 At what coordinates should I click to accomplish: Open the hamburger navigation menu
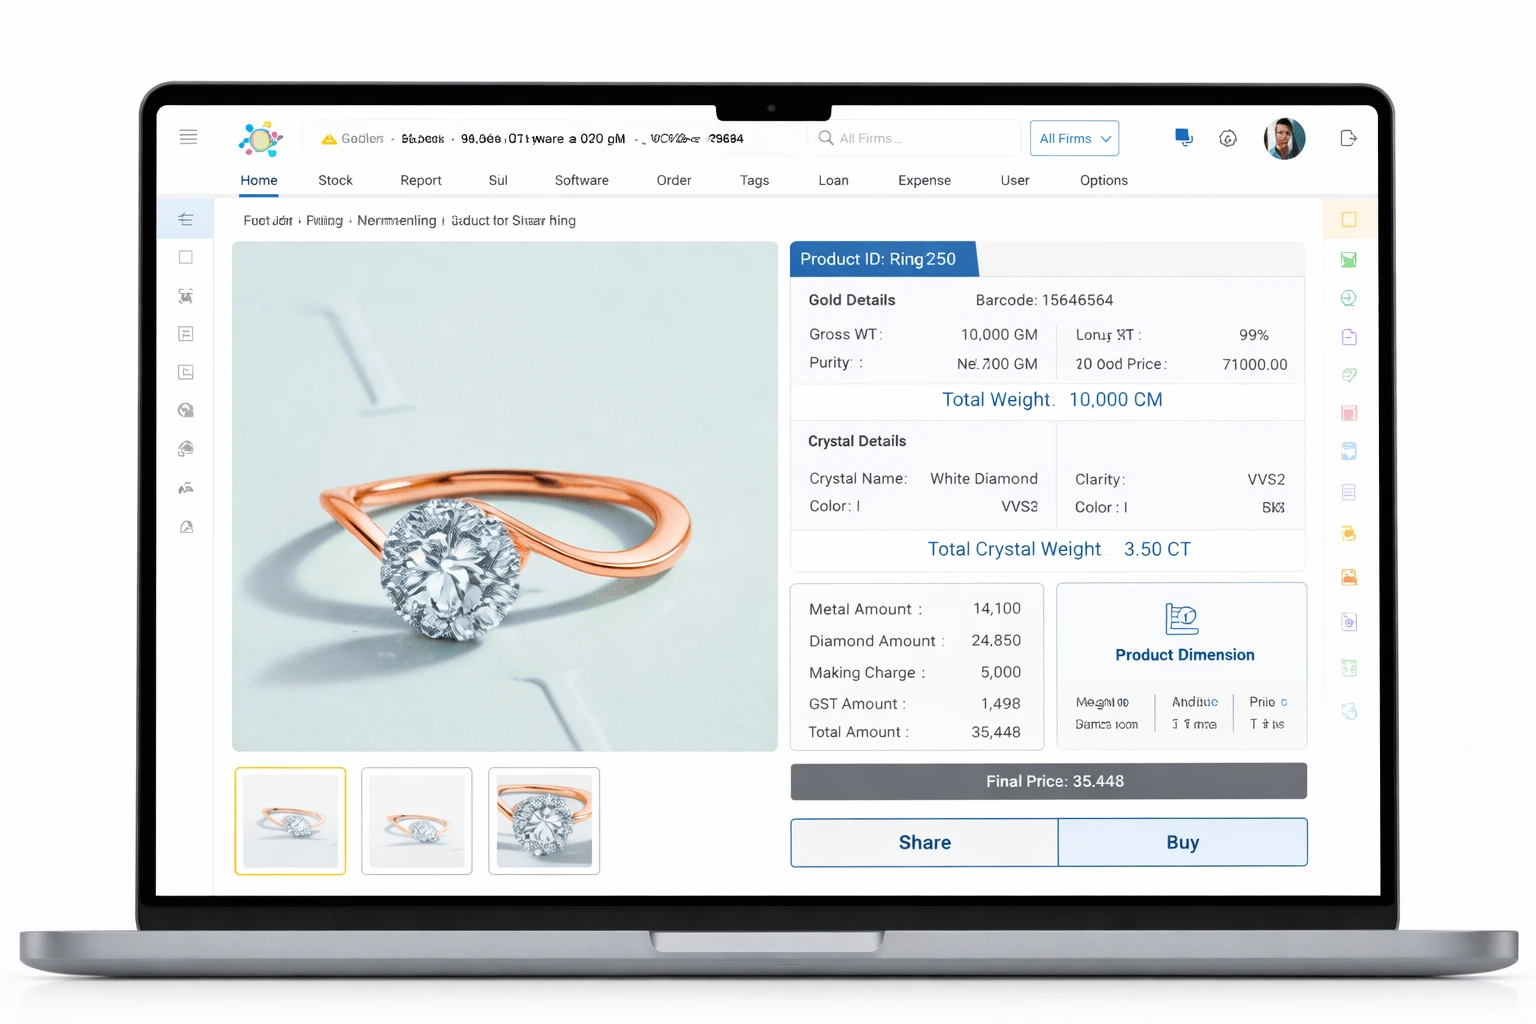coord(188,137)
